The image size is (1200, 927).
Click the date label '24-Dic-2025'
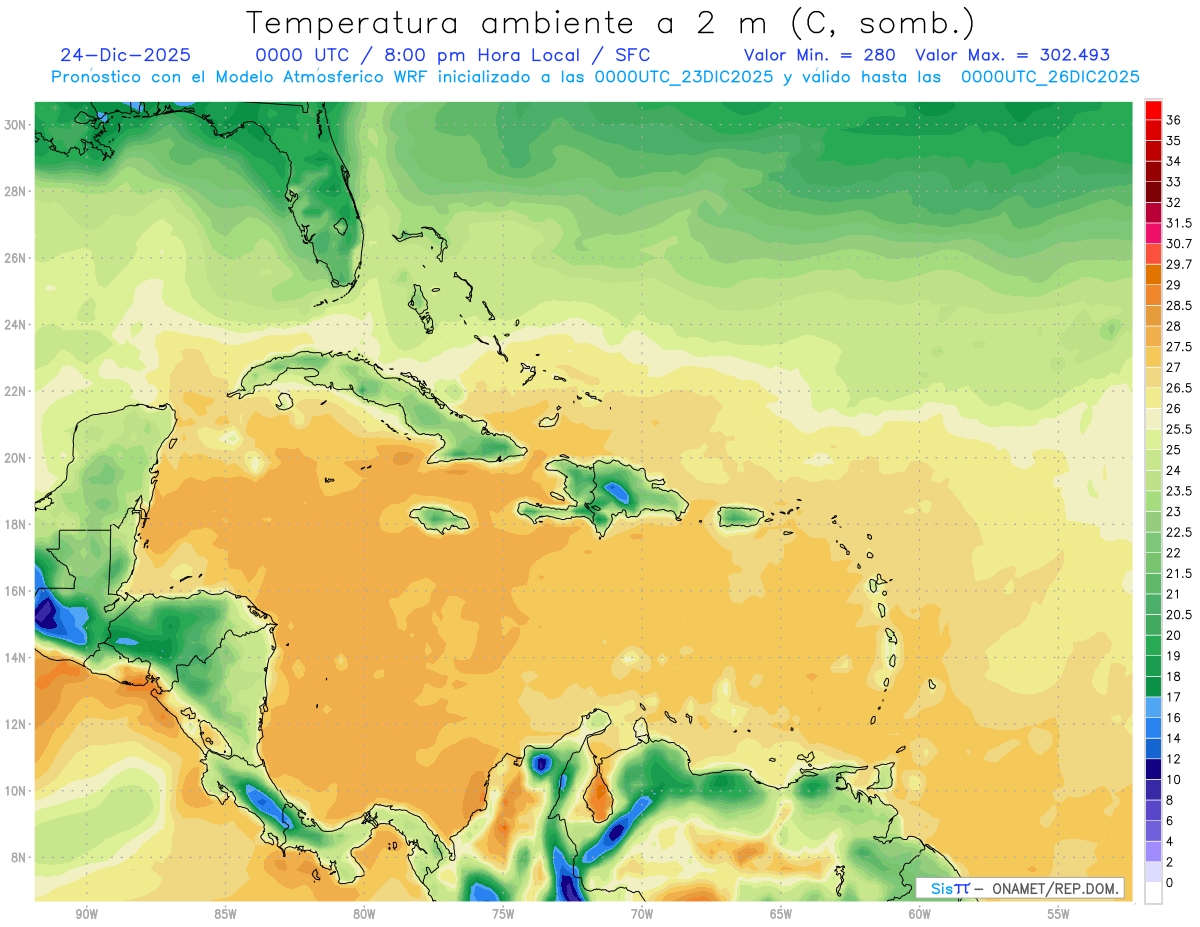point(125,55)
